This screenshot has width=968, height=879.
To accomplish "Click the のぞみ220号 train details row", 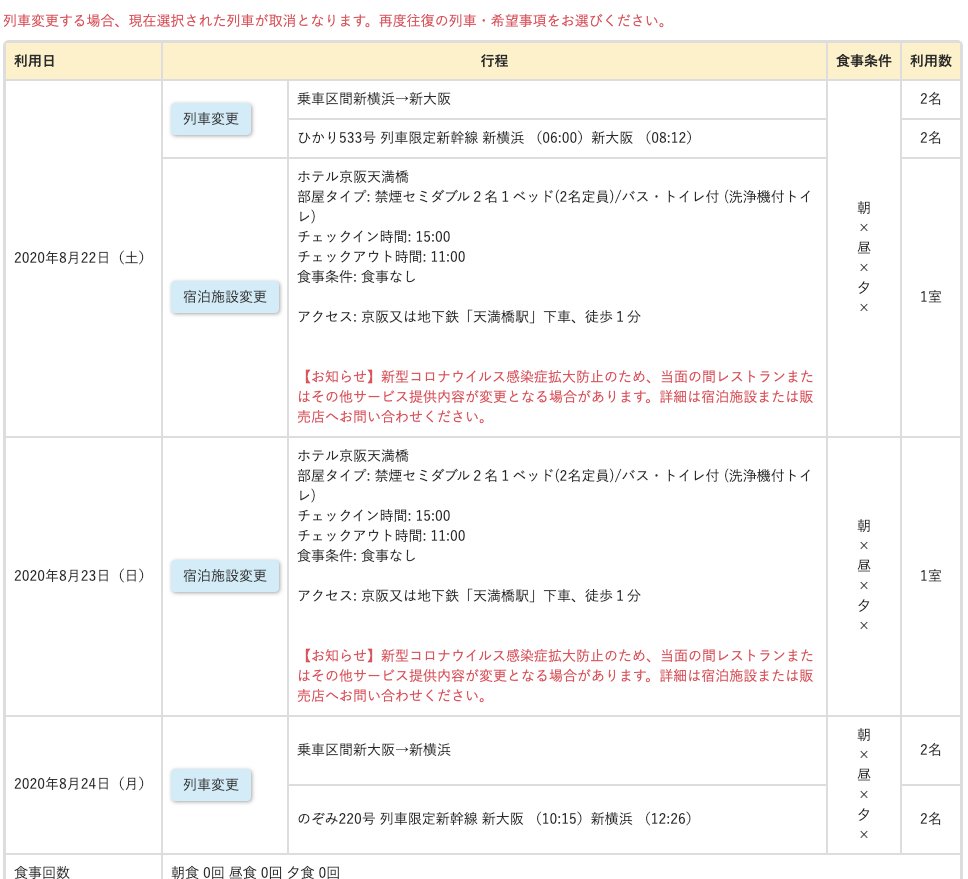I will [x=557, y=819].
